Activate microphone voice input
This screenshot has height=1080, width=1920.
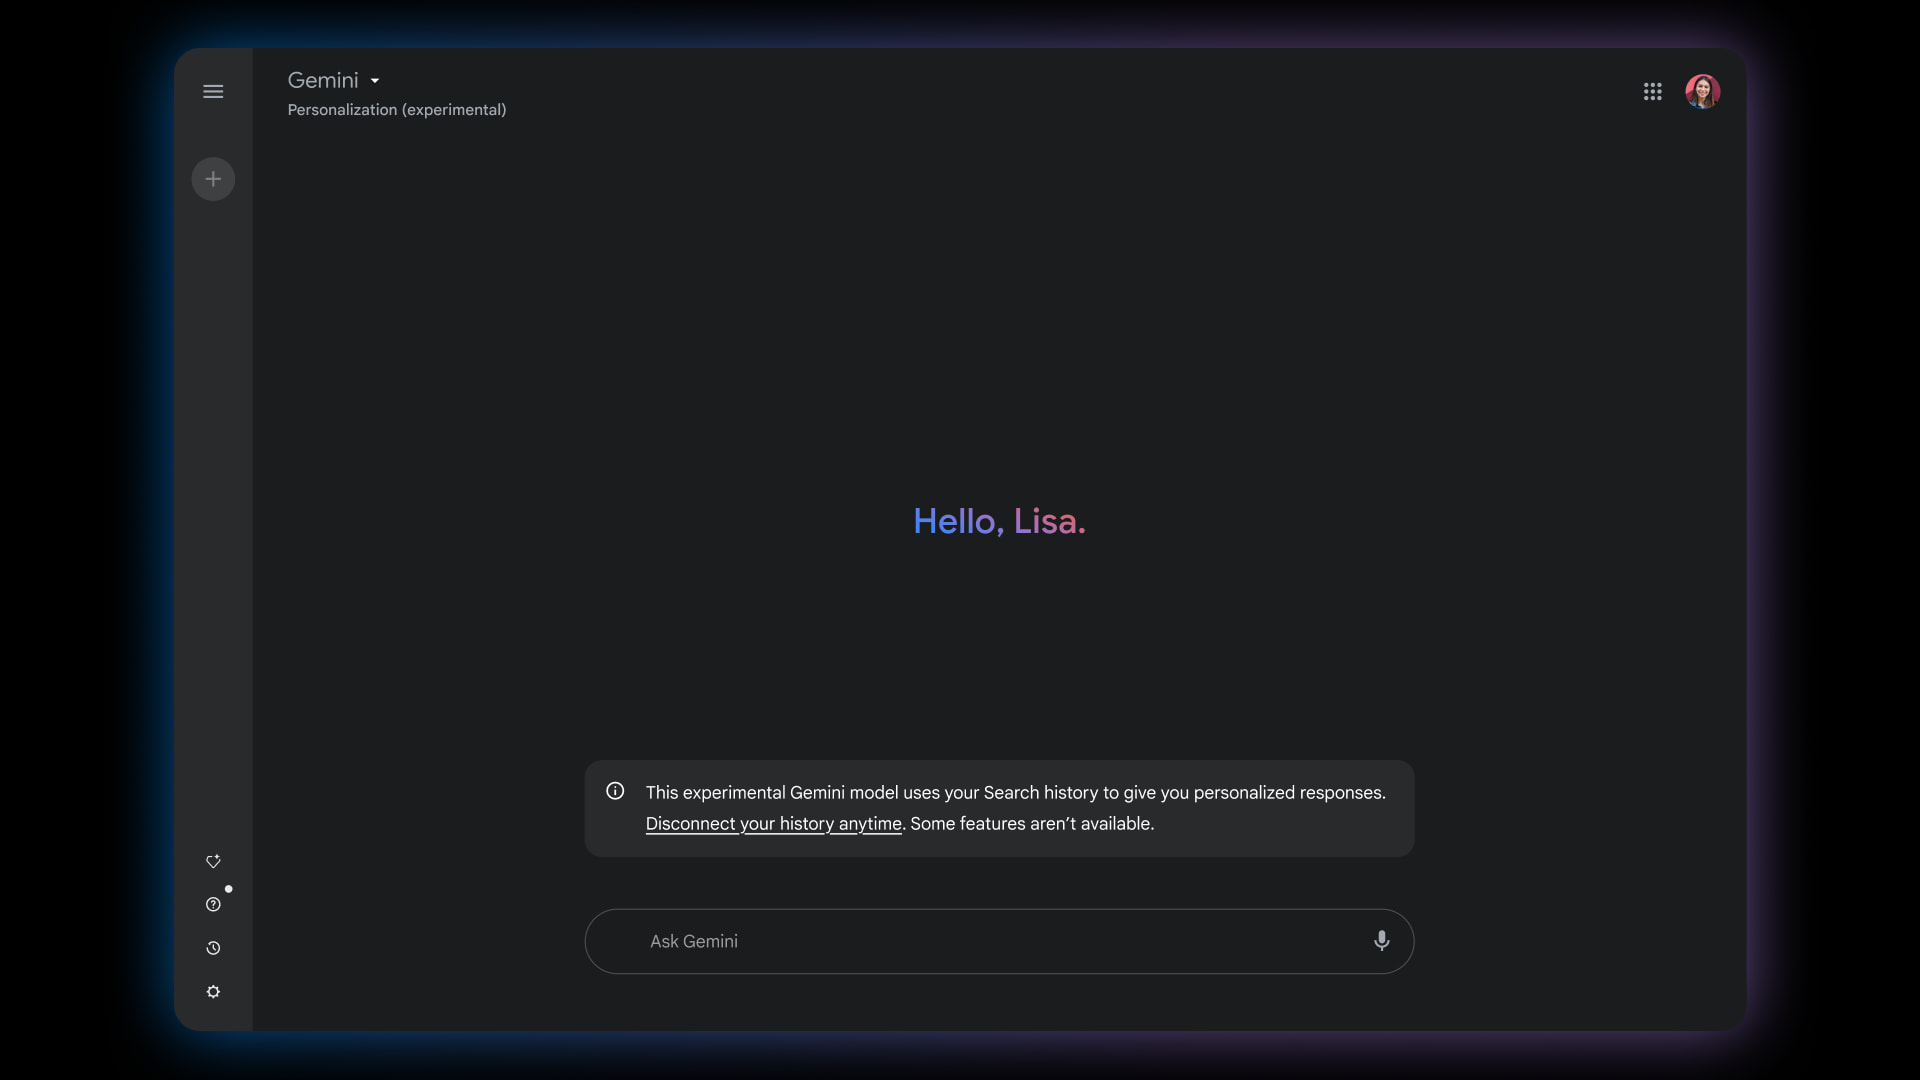[x=1381, y=941]
